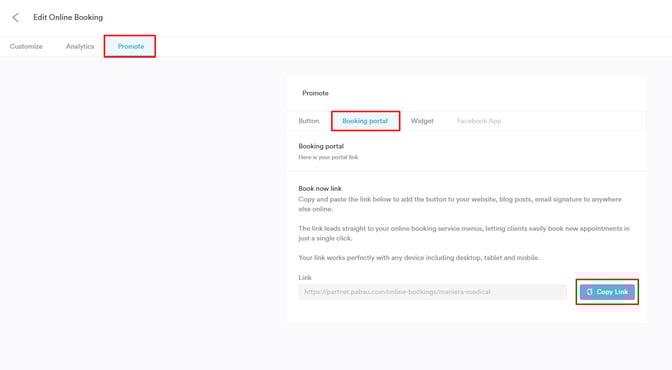Switch to the Analytics tab
The height and width of the screenshot is (370, 672).
tap(80, 46)
